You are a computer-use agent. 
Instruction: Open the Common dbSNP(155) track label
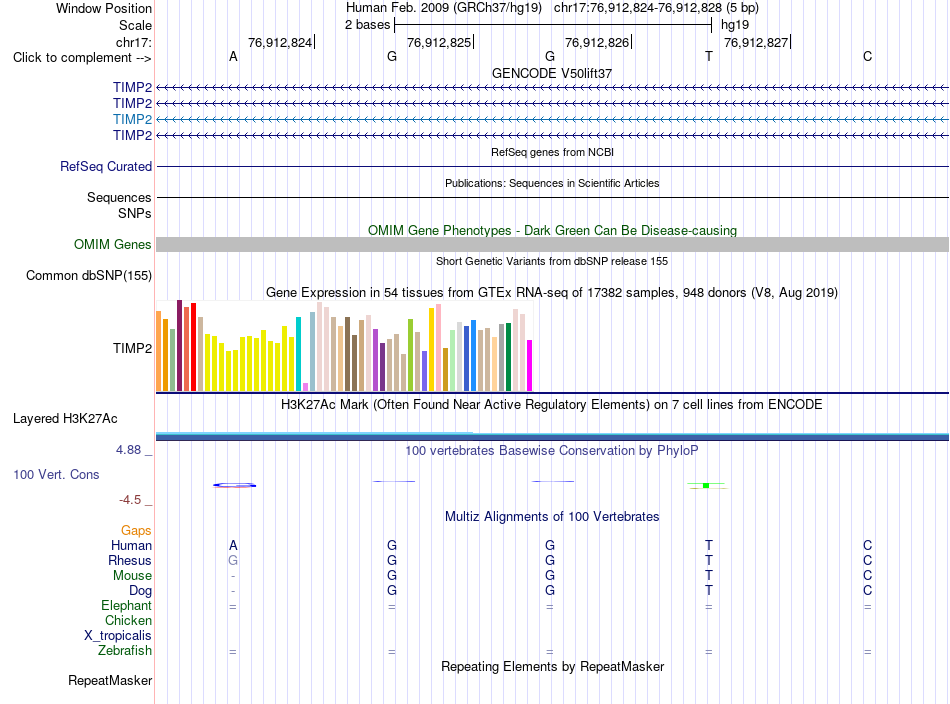(89, 275)
